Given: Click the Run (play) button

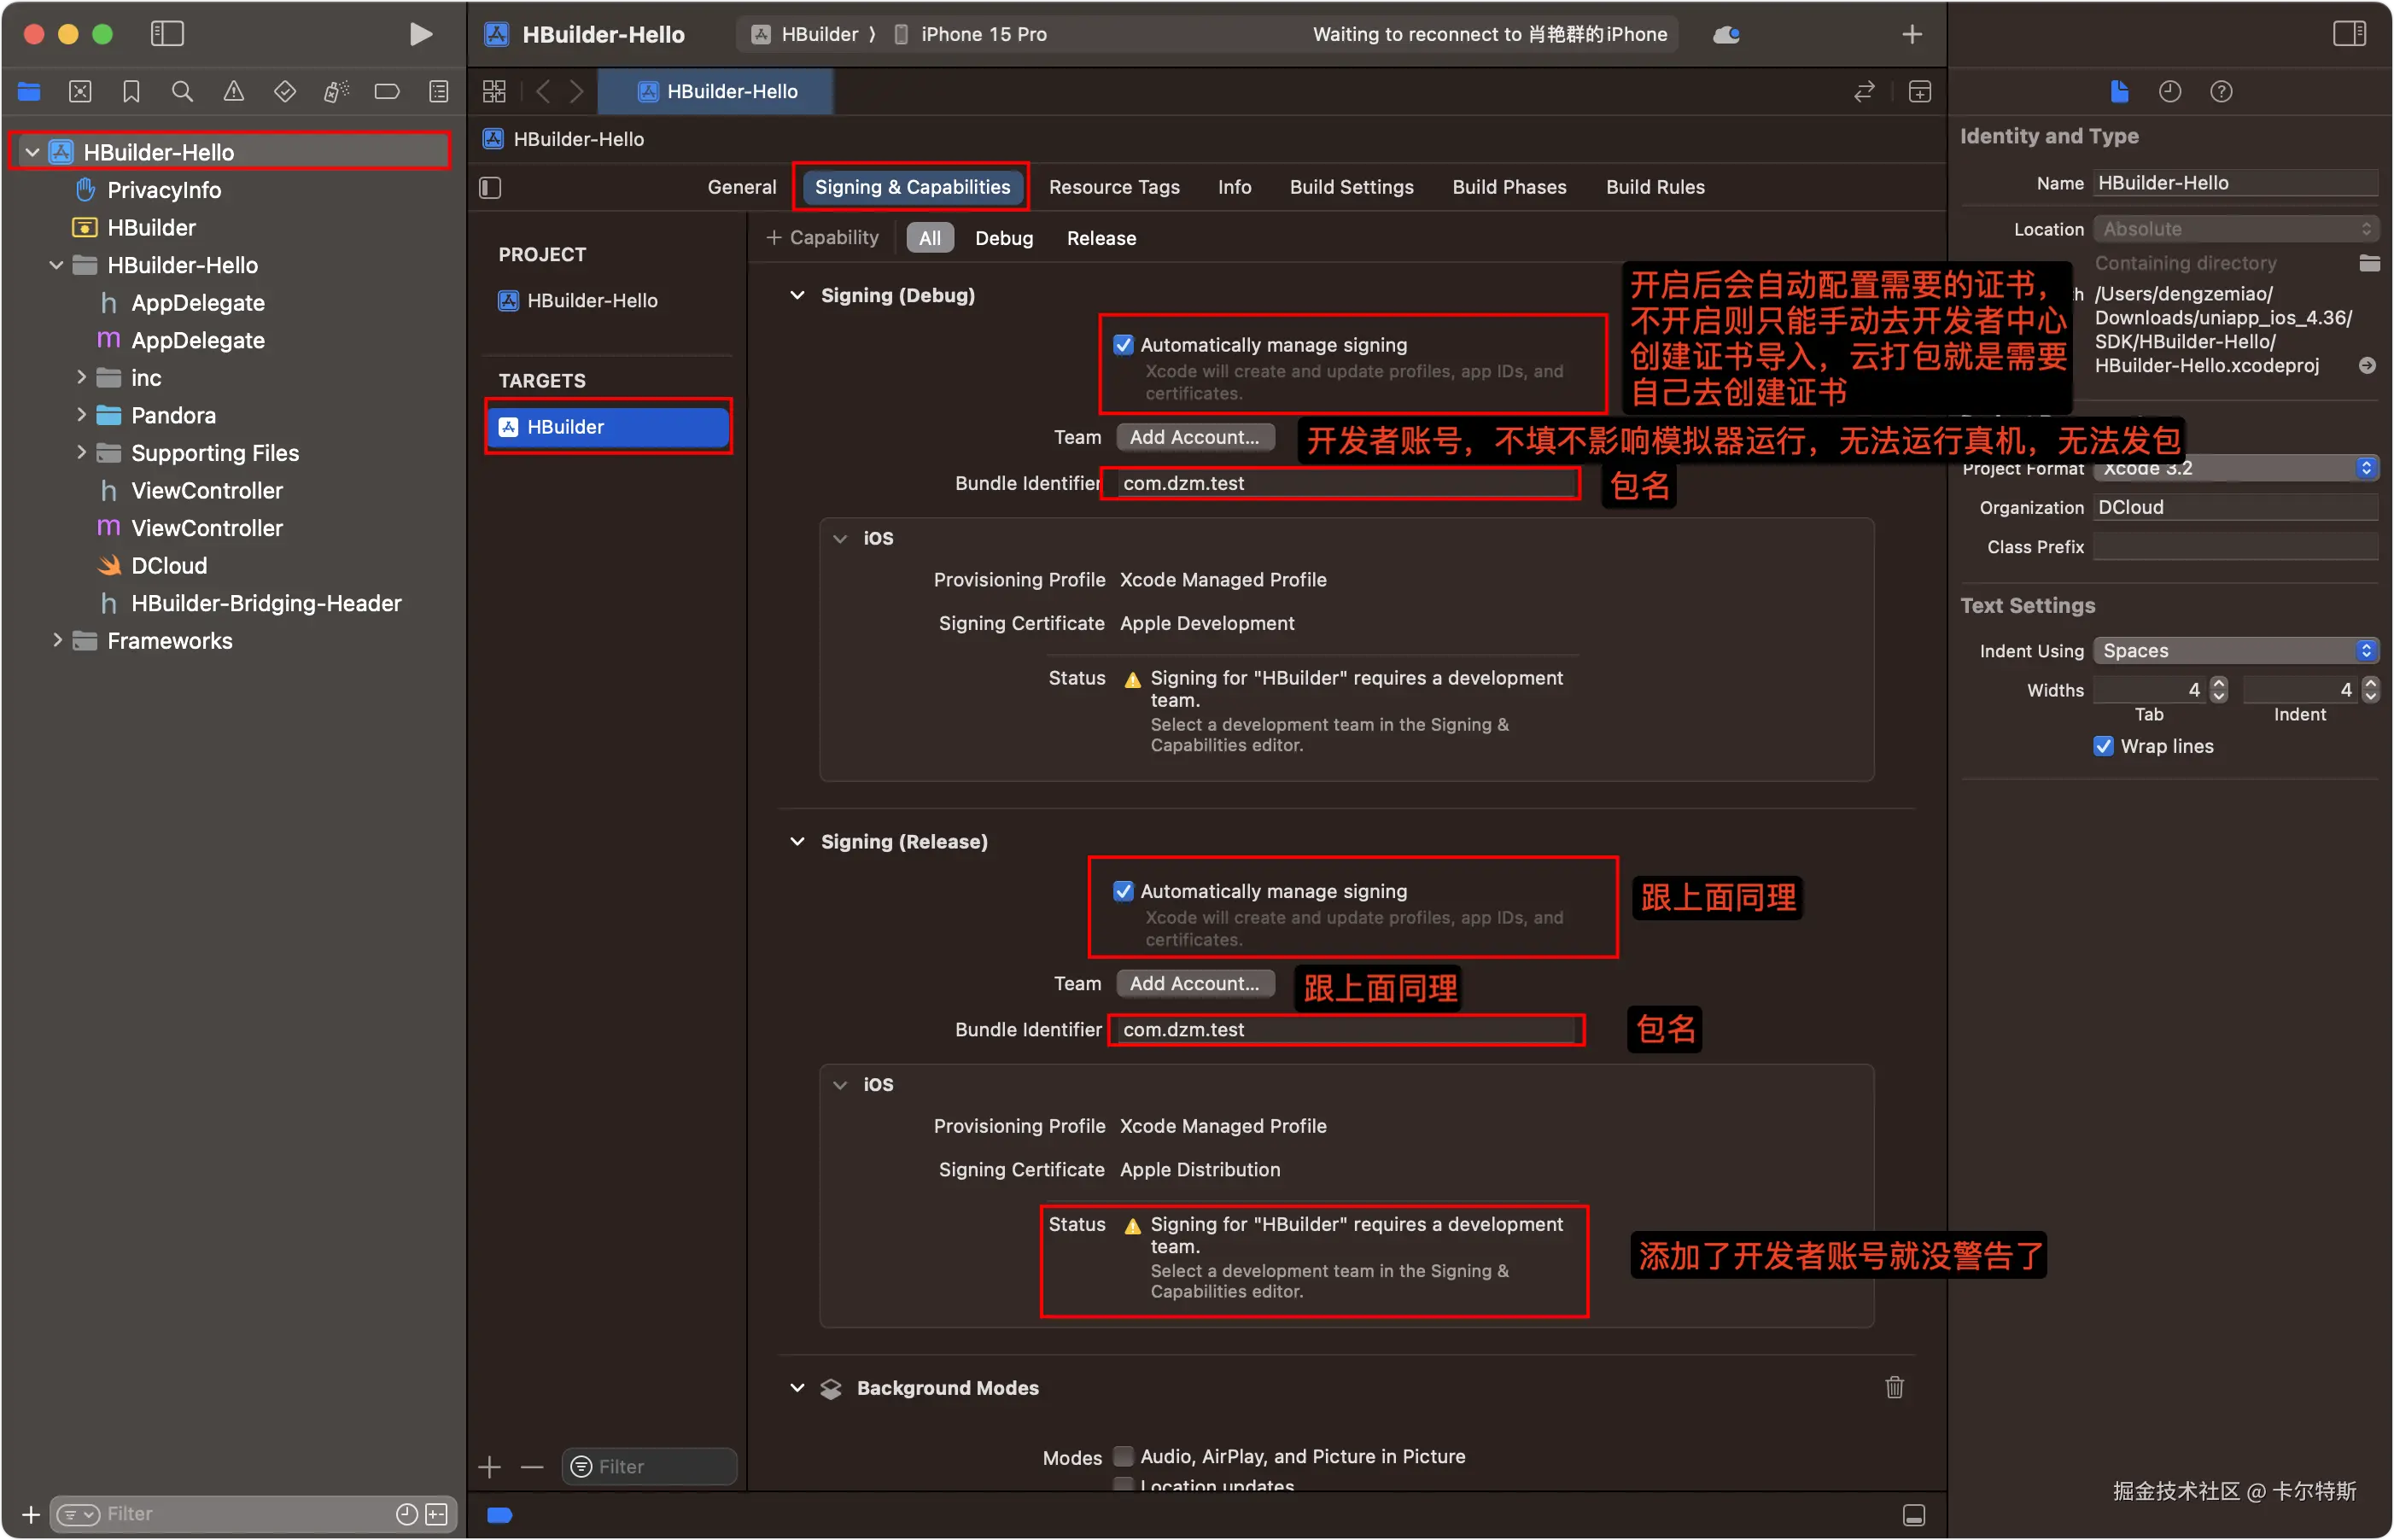Looking at the screenshot, I should click(421, 34).
